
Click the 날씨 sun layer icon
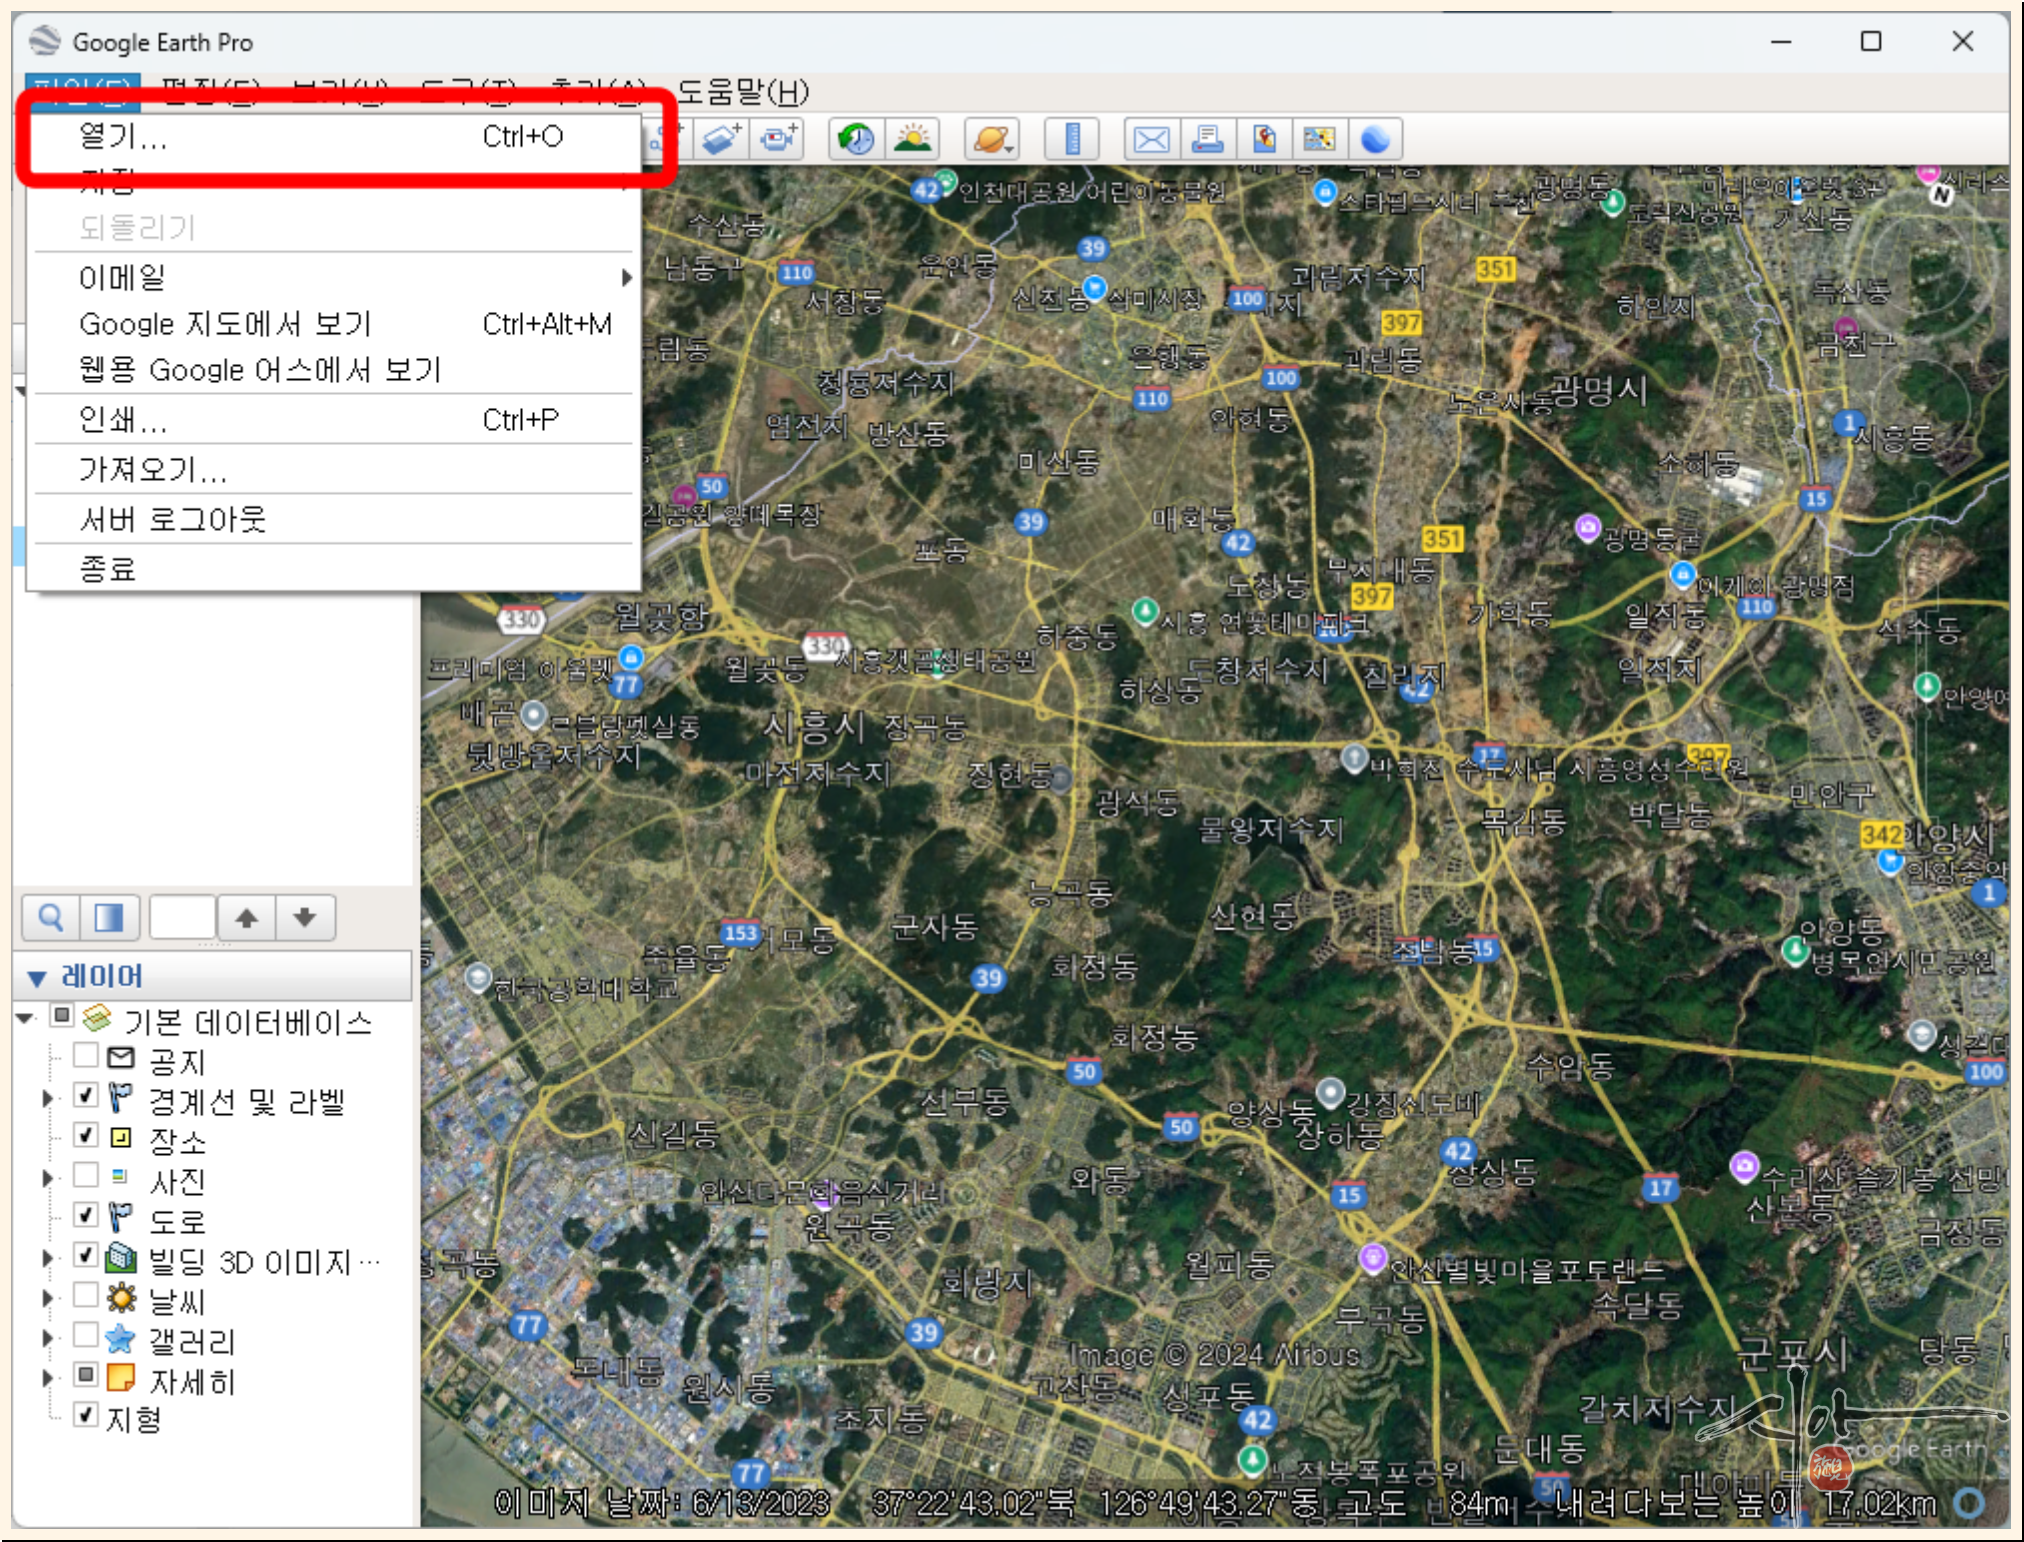click(x=121, y=1298)
